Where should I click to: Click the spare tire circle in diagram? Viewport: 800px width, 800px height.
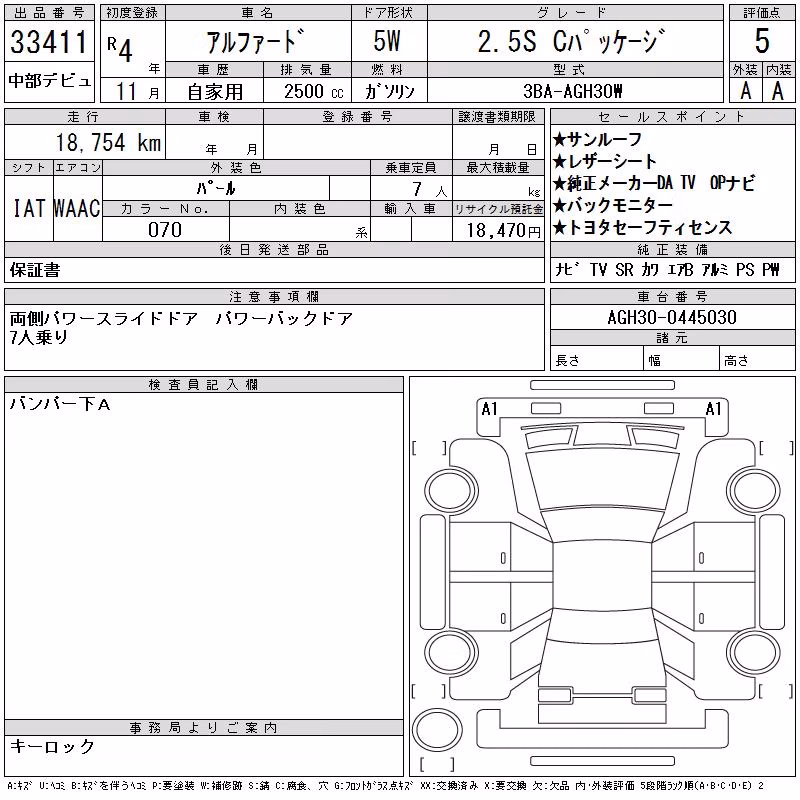[437, 730]
